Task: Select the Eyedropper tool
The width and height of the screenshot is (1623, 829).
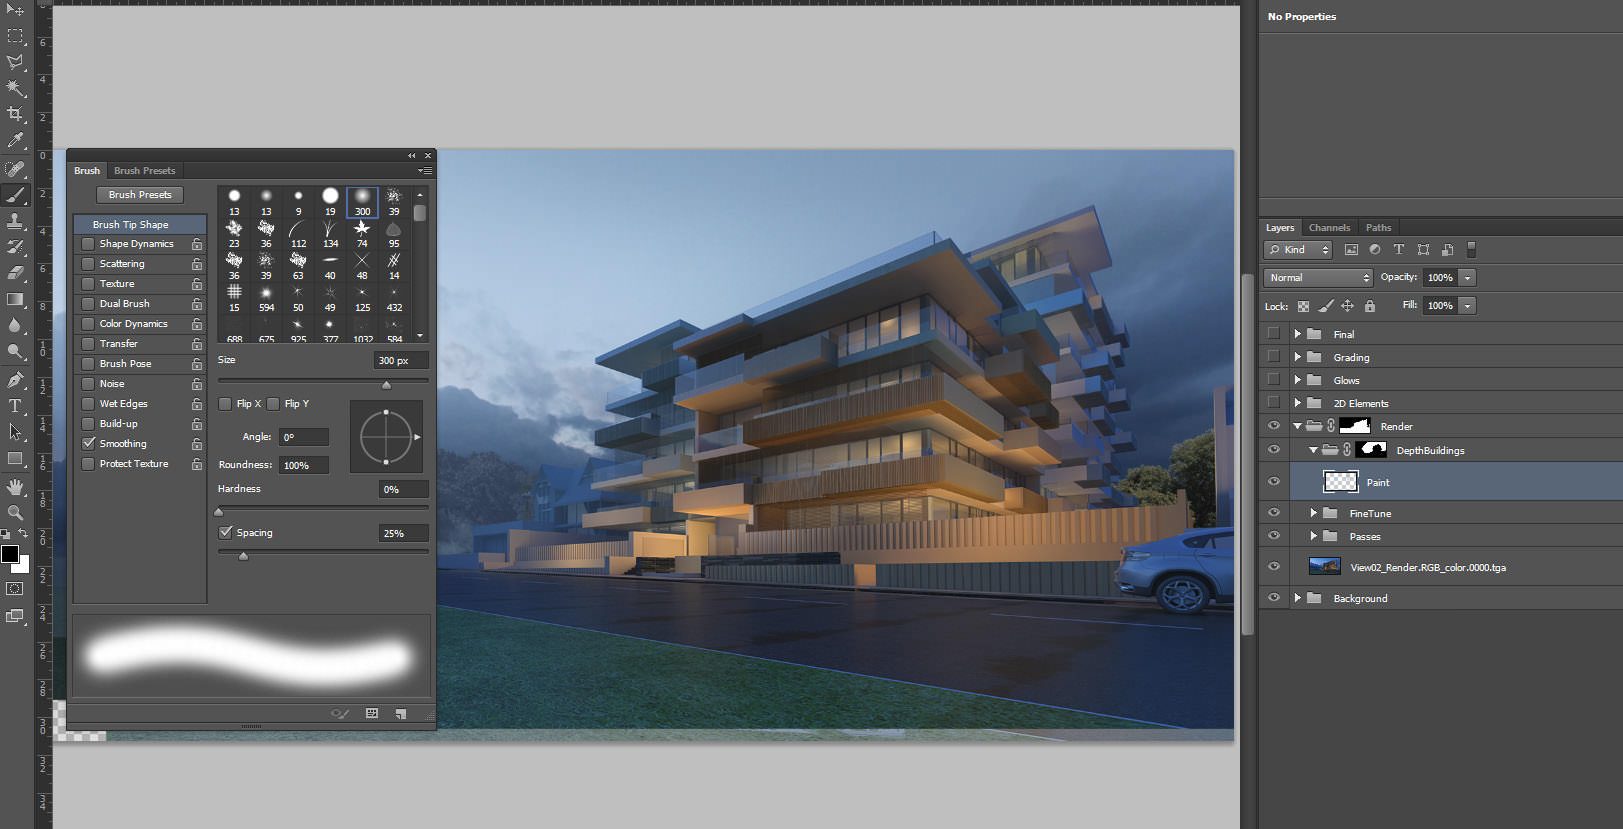Action: (15, 141)
